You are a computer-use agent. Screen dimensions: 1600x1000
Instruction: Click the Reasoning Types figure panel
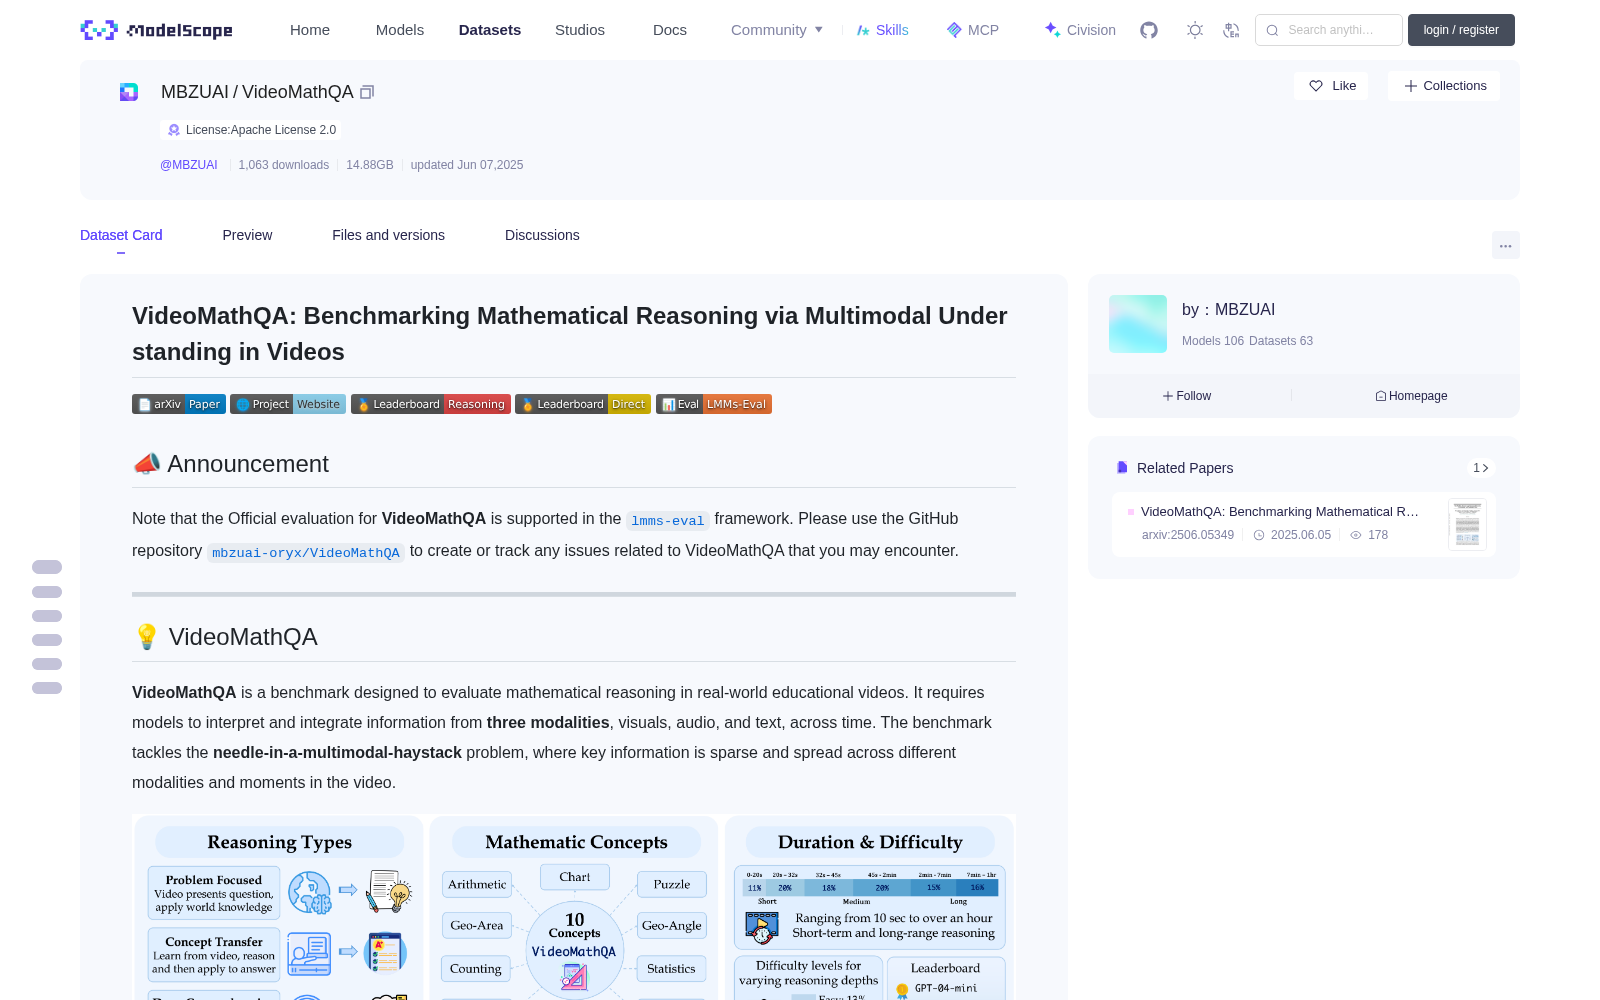(x=278, y=908)
